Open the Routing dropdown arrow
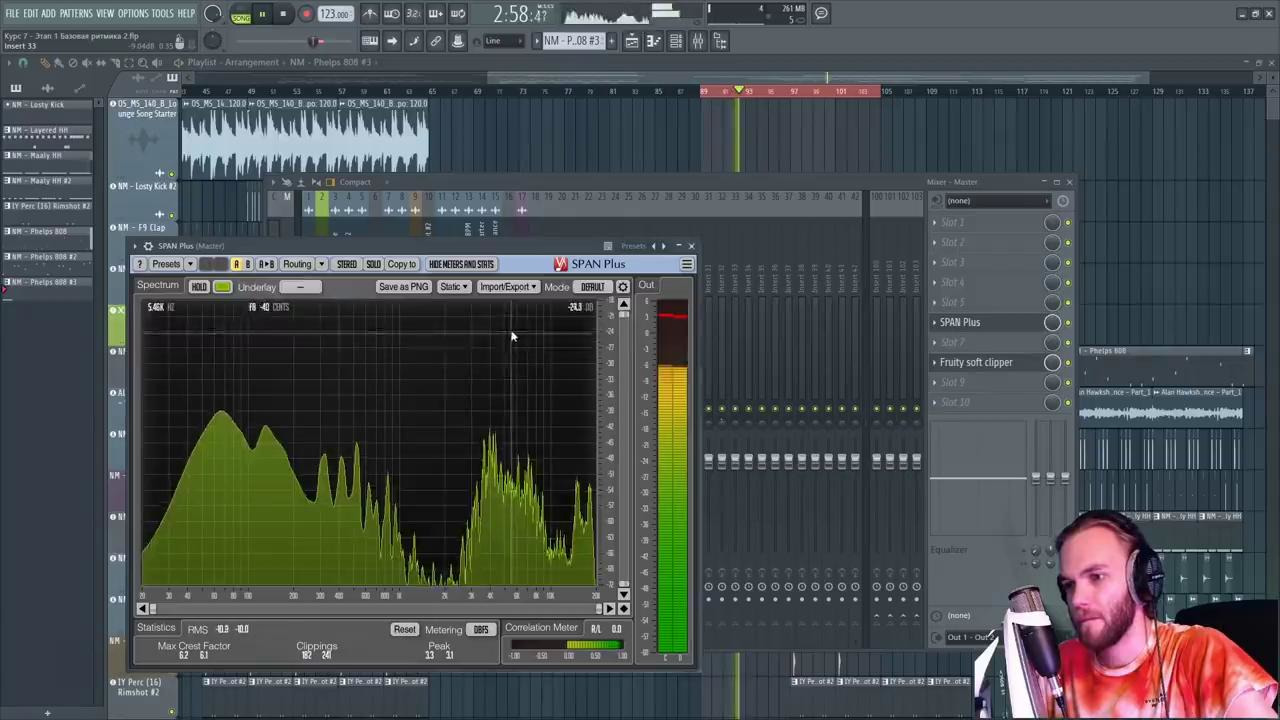The height and width of the screenshot is (720, 1280). pos(321,264)
